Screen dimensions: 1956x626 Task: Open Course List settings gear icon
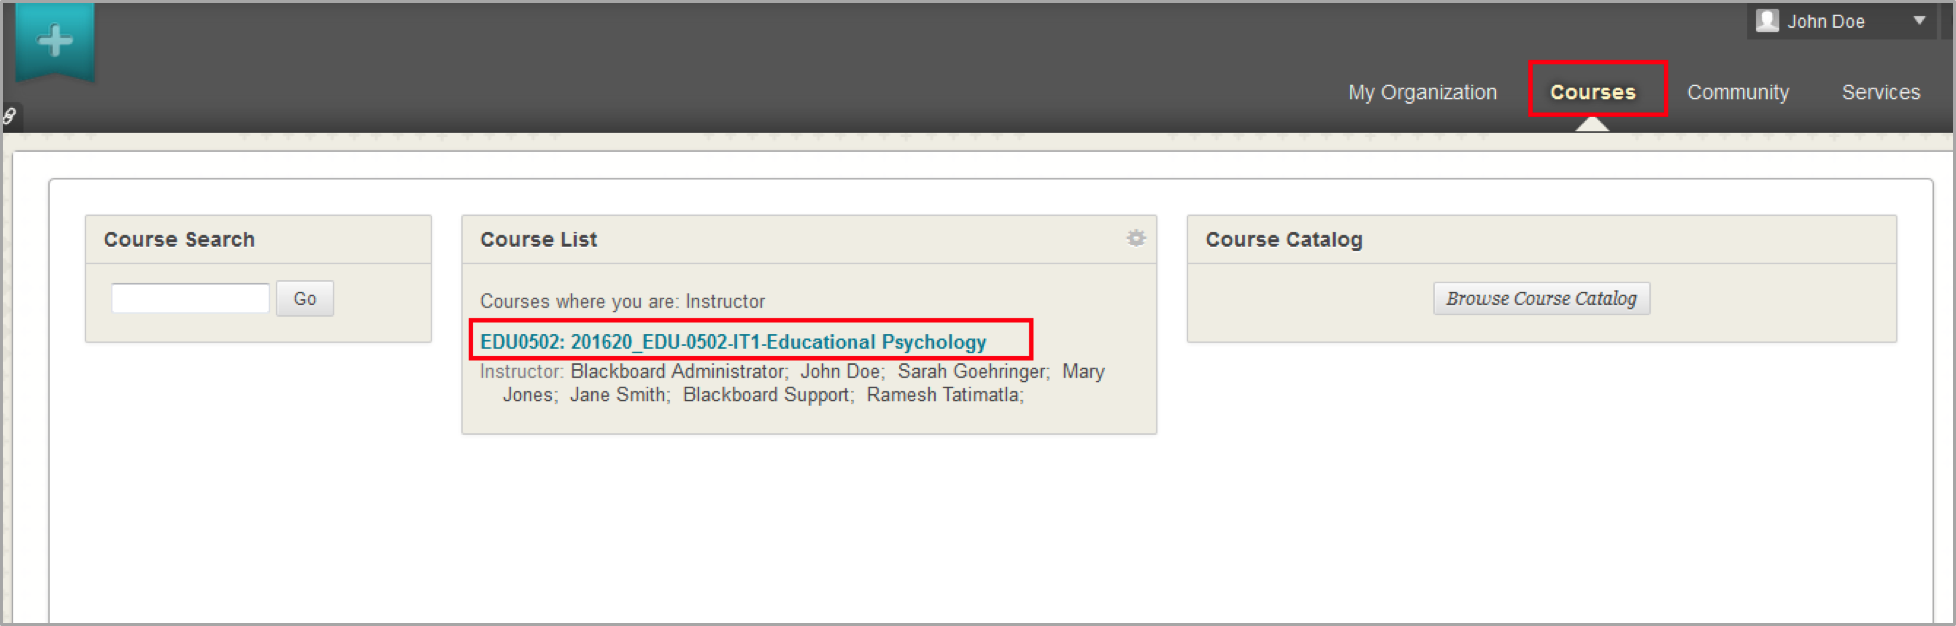(x=1136, y=238)
